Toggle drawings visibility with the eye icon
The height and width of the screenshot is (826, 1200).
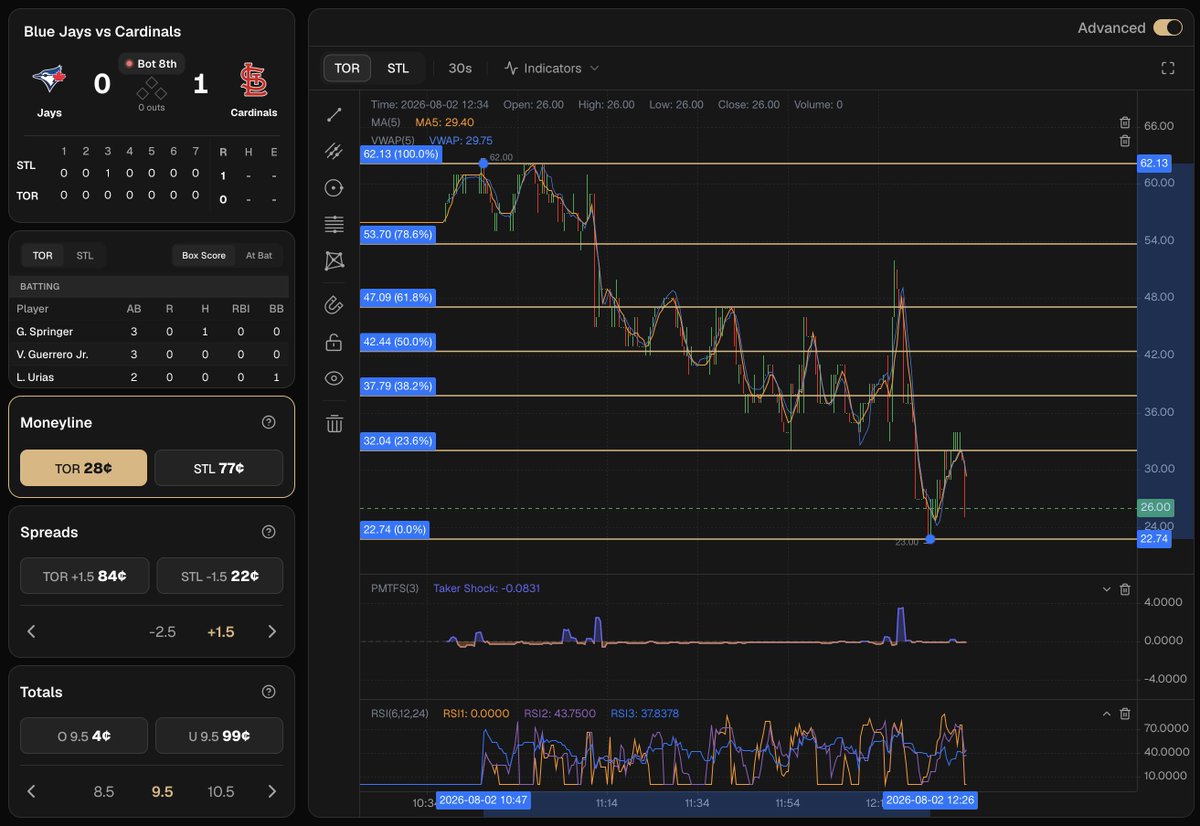(334, 378)
